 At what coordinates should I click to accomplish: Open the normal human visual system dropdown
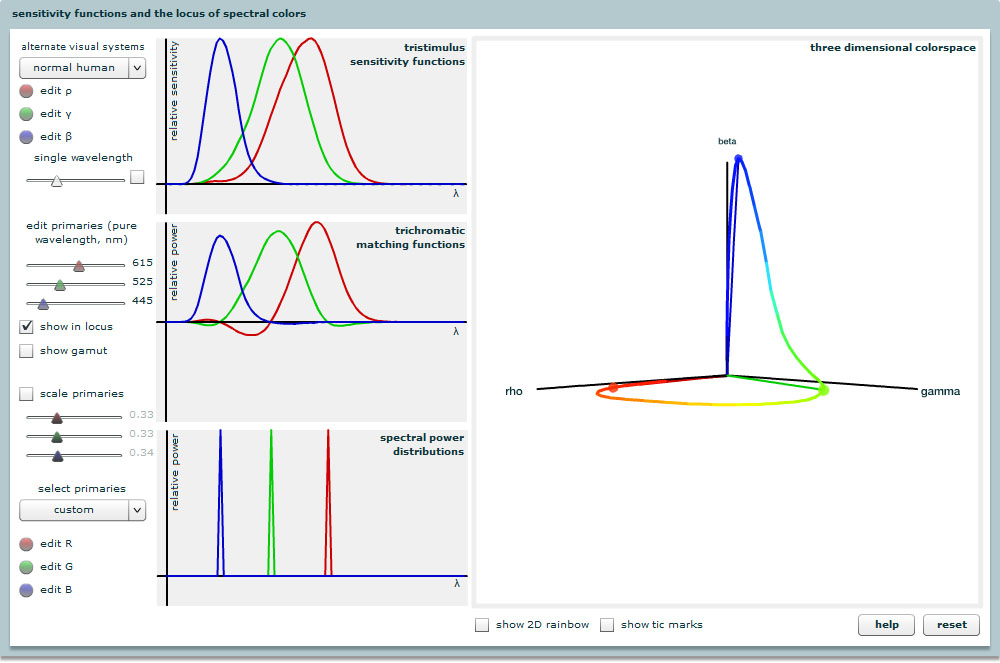coord(82,68)
